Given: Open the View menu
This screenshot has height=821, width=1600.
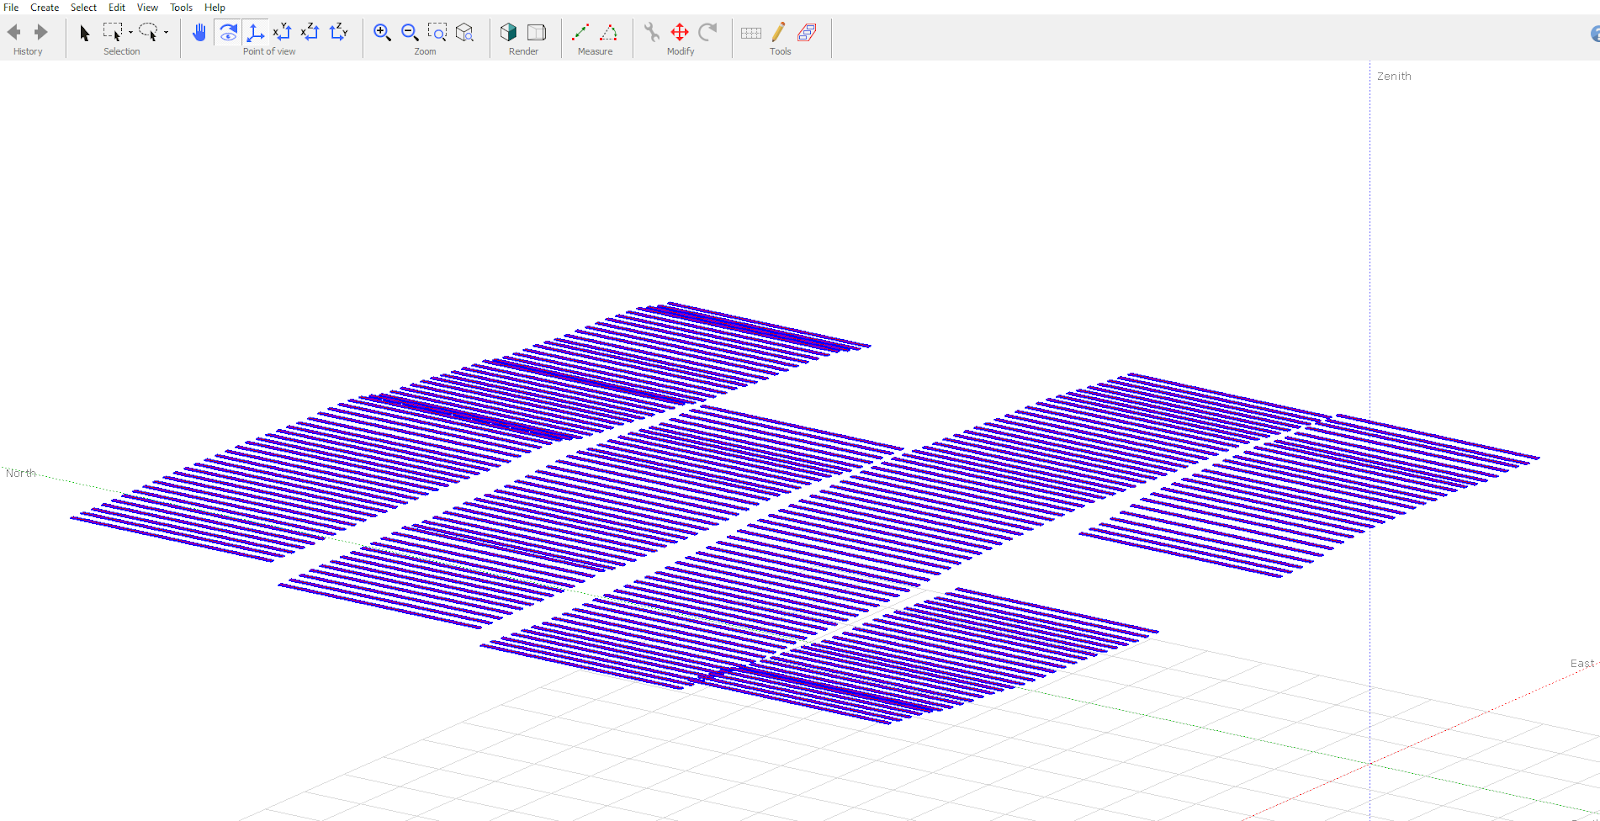Looking at the screenshot, I should point(148,7).
